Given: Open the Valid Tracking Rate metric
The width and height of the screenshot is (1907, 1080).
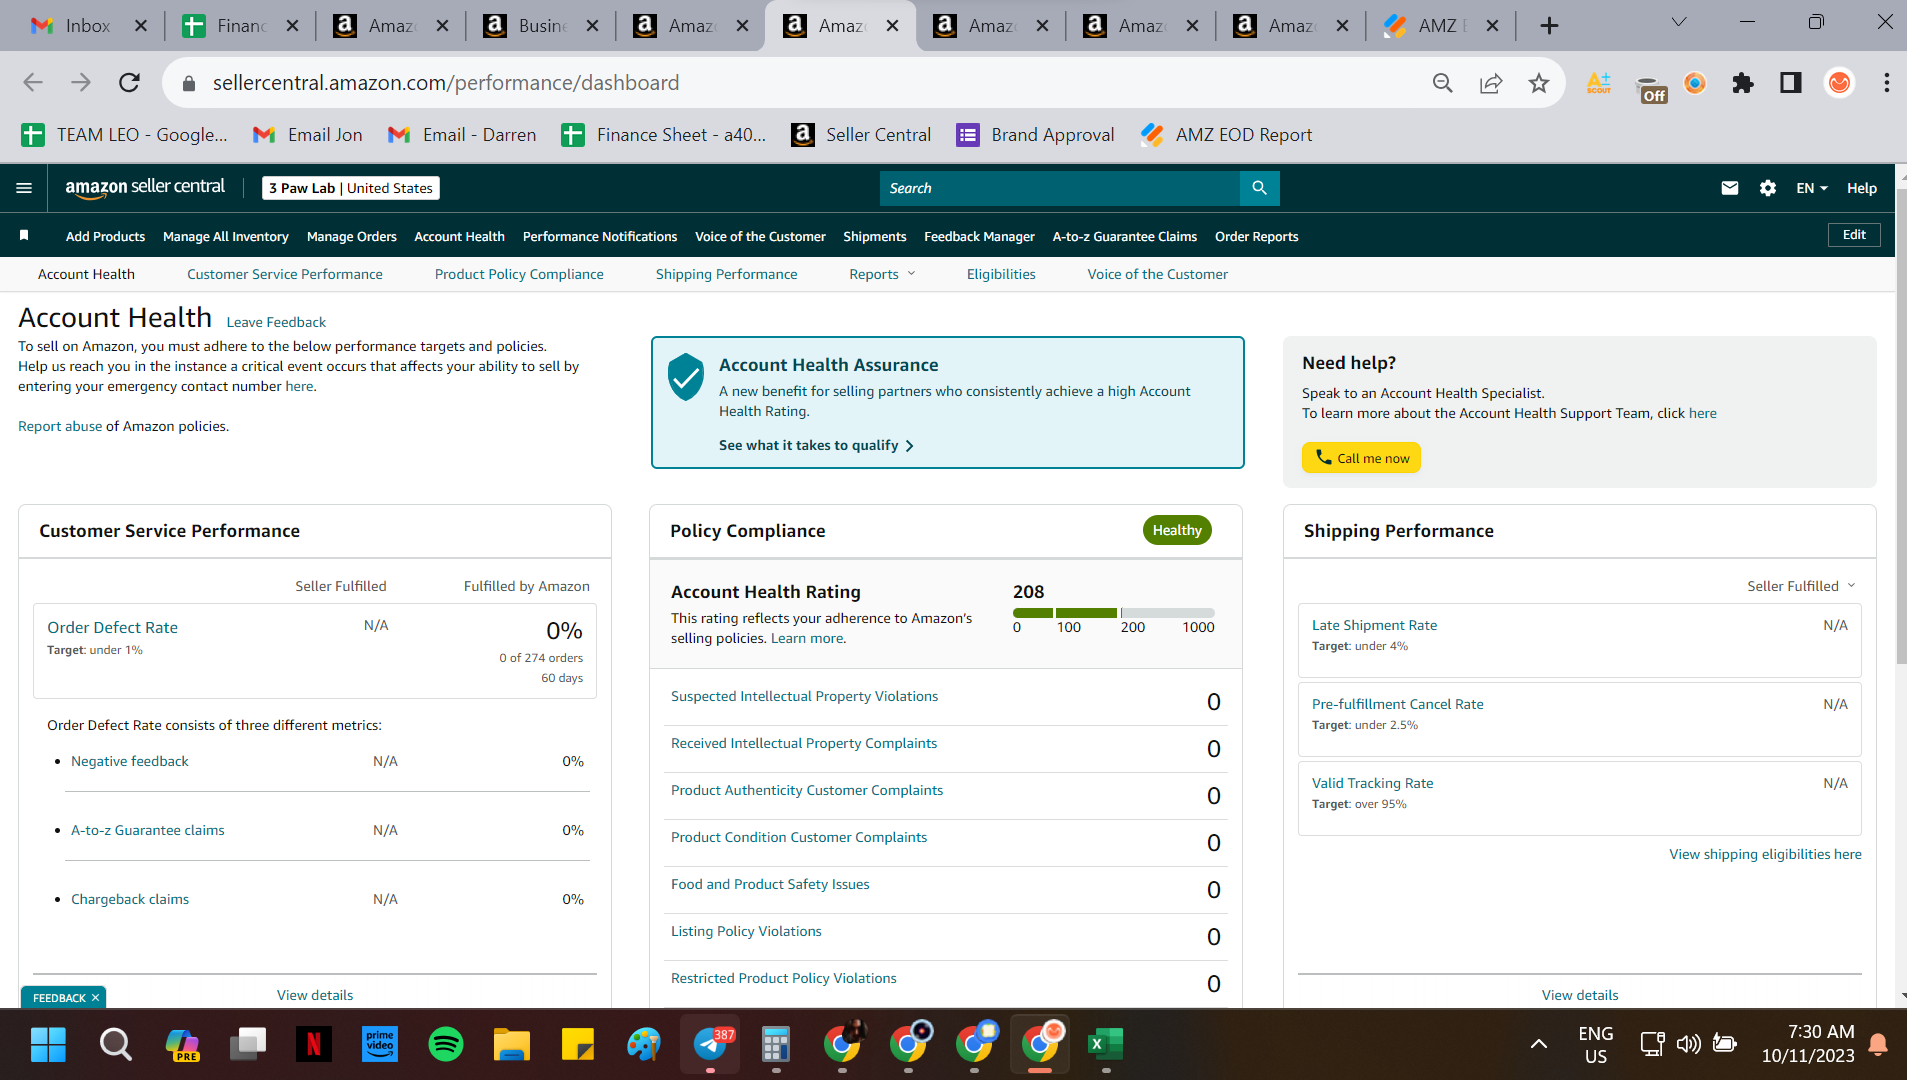Looking at the screenshot, I should pos(1372,783).
